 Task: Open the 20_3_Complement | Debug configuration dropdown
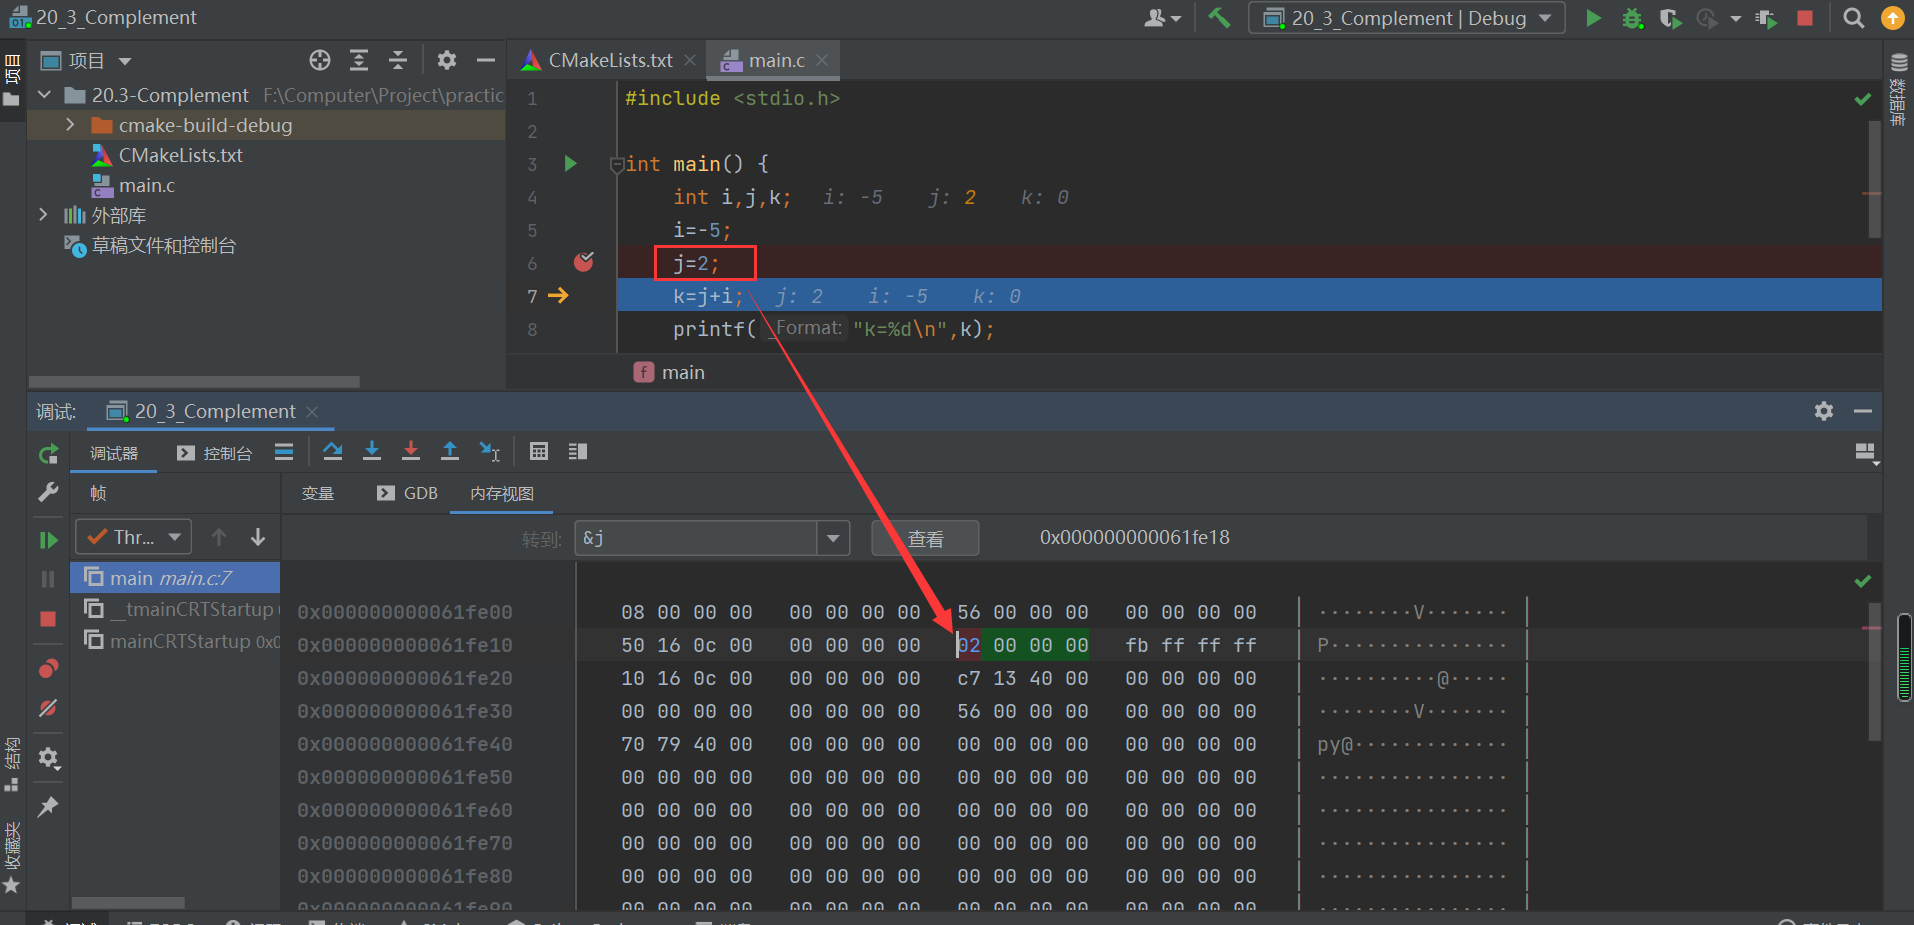[x=1407, y=18]
